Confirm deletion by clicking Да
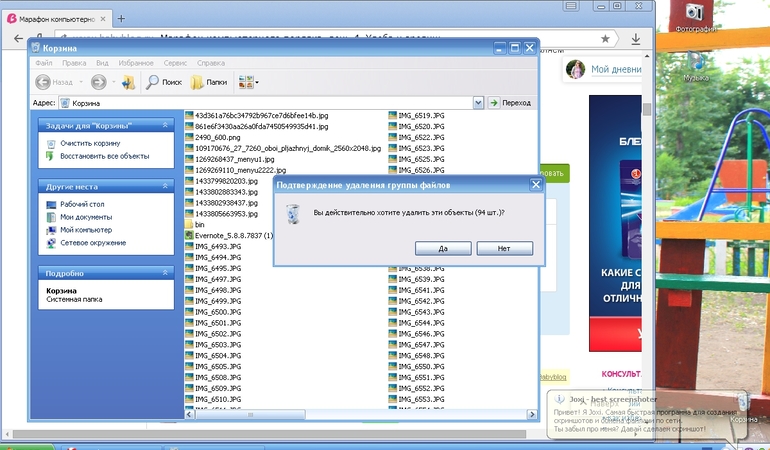The height and width of the screenshot is (450, 770). click(441, 248)
